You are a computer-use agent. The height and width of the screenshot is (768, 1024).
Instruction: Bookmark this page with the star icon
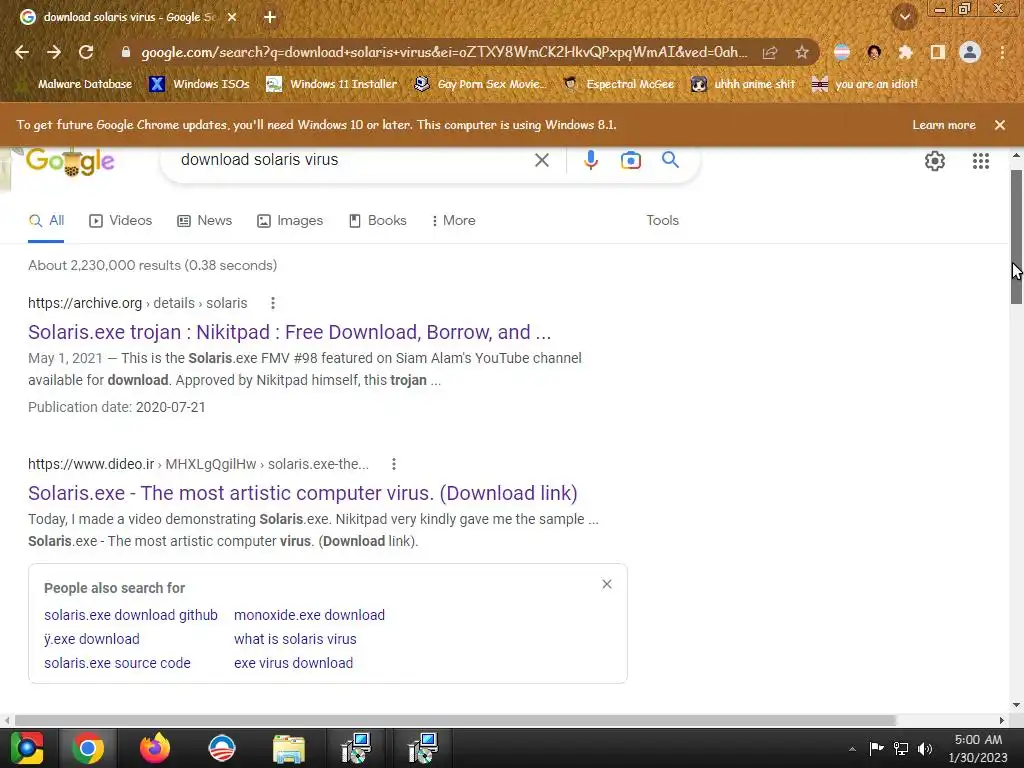point(802,52)
